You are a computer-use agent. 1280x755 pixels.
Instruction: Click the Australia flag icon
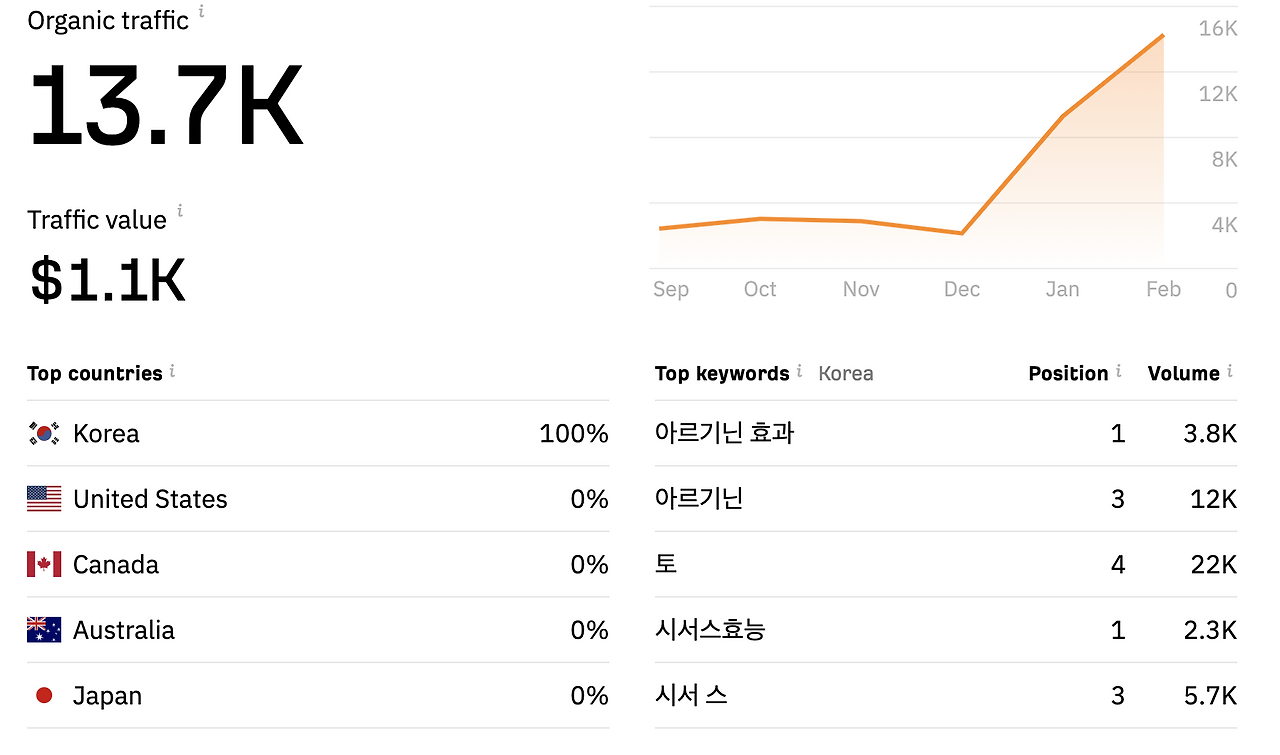pyautogui.click(x=44, y=630)
